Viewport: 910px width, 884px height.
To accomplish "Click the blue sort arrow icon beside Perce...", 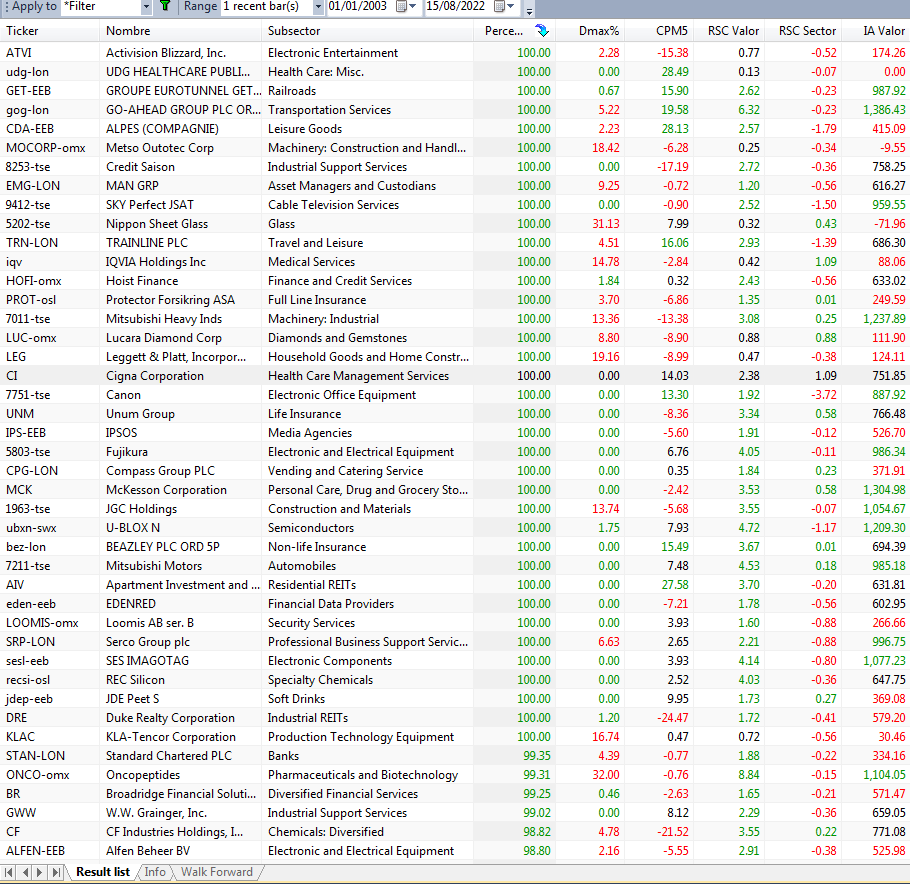I will 542,31.
